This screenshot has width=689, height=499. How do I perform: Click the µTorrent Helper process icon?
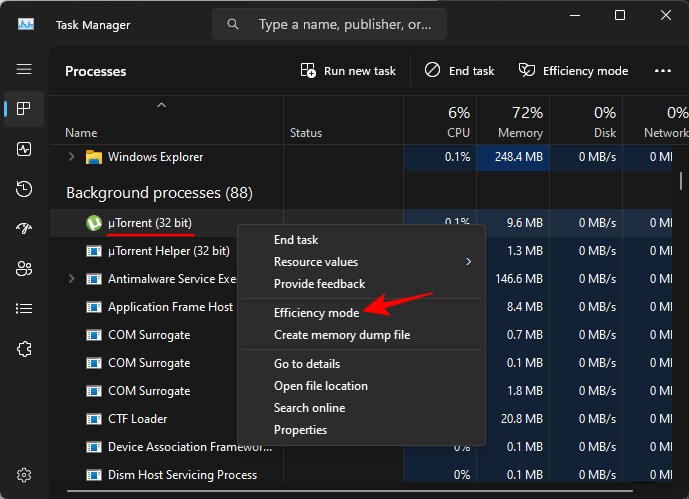pyautogui.click(x=94, y=251)
